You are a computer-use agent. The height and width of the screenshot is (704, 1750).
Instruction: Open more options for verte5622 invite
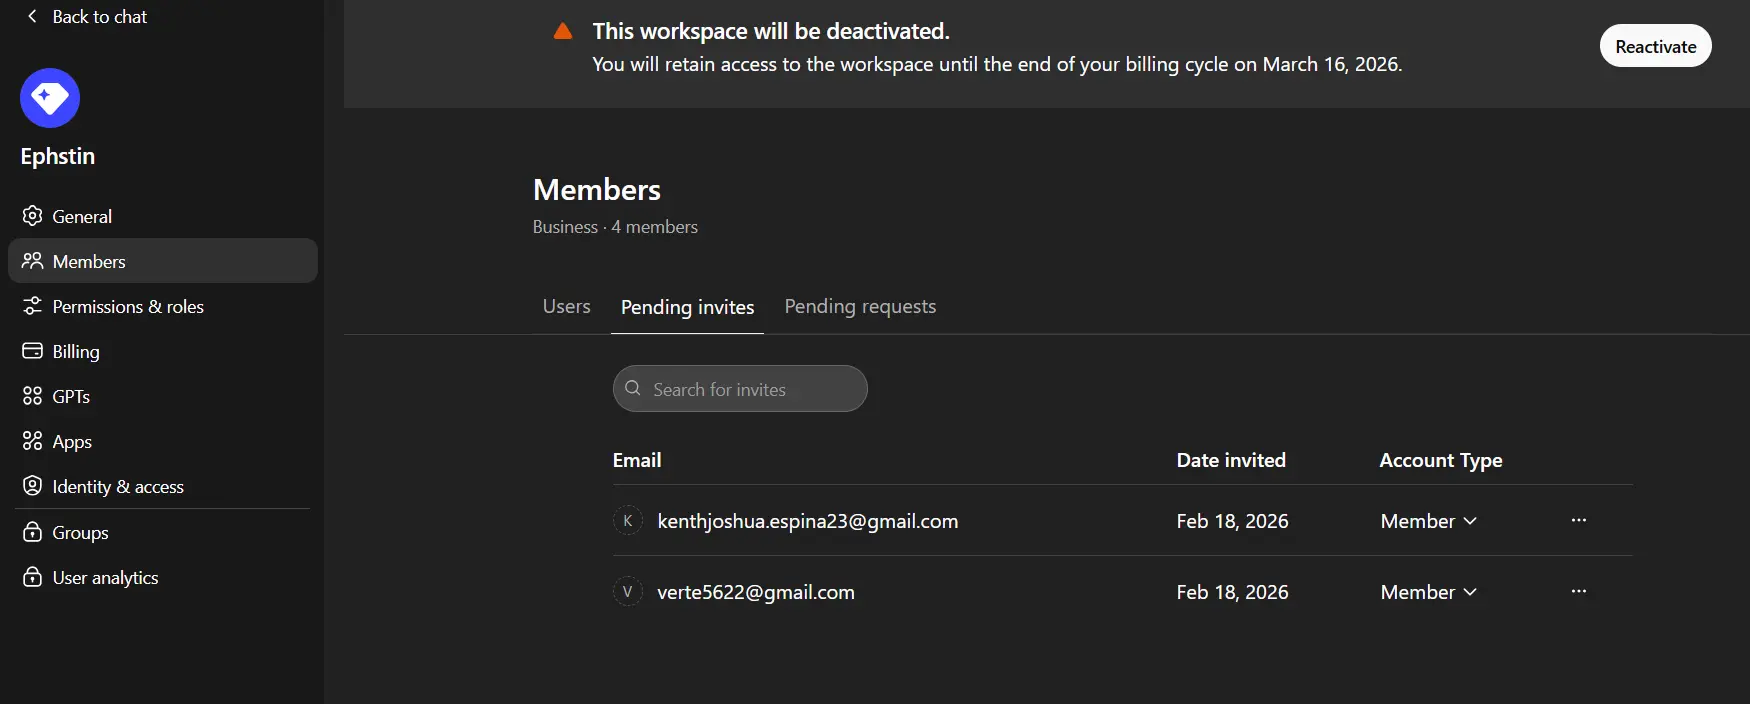1578,591
